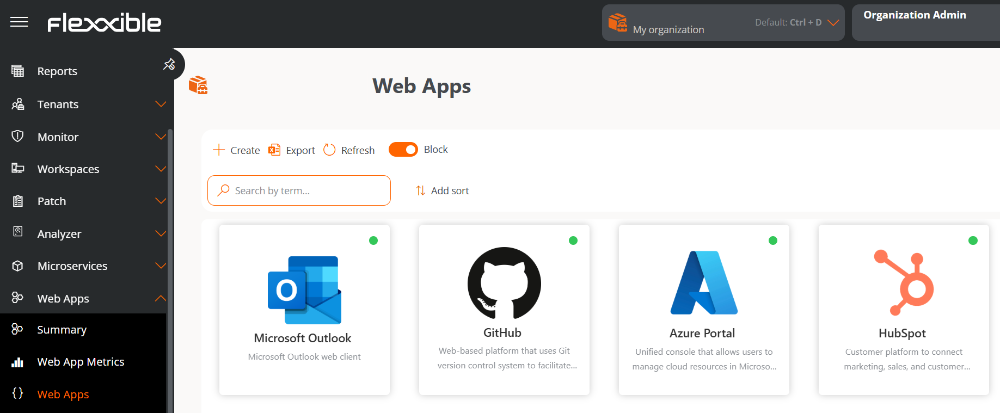Open the GitHub card title

click(503, 333)
